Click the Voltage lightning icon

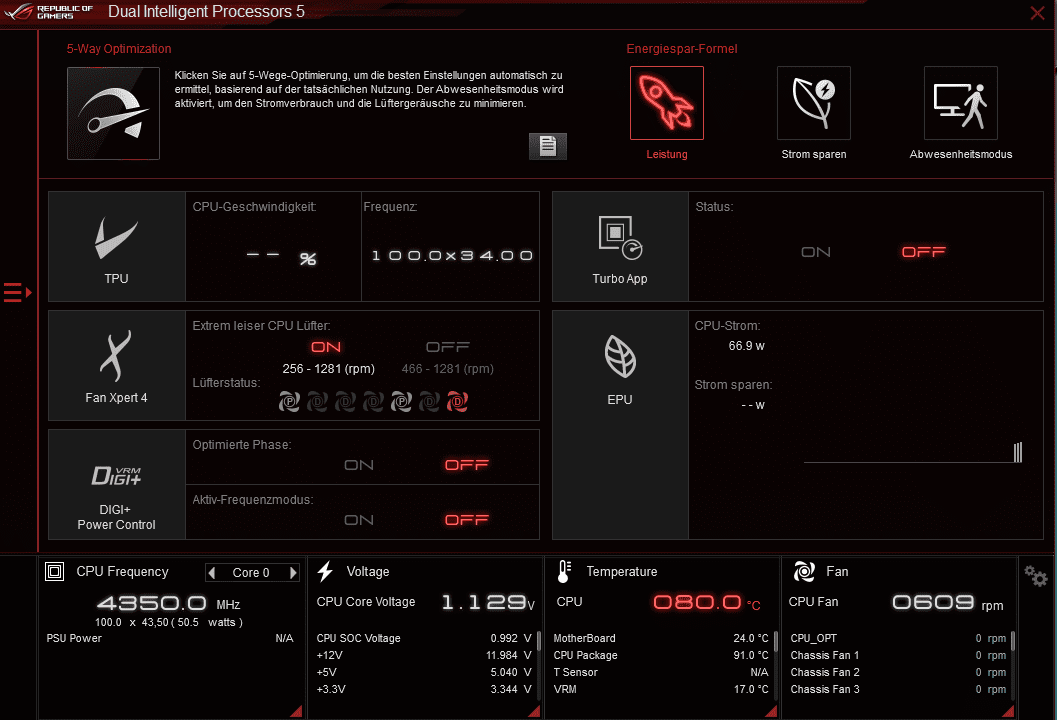326,572
